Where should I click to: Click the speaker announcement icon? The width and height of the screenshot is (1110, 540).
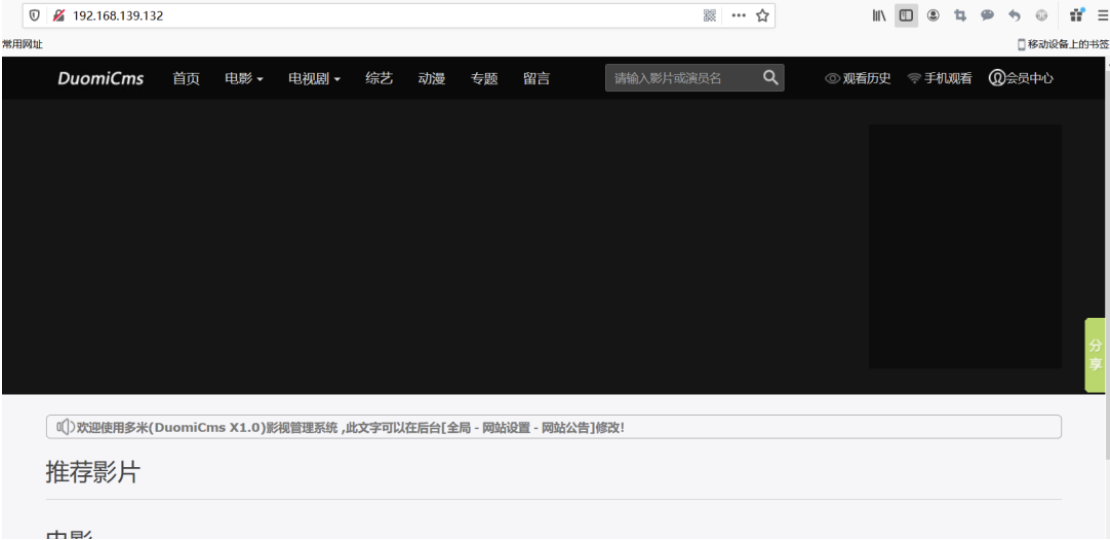tap(65, 427)
